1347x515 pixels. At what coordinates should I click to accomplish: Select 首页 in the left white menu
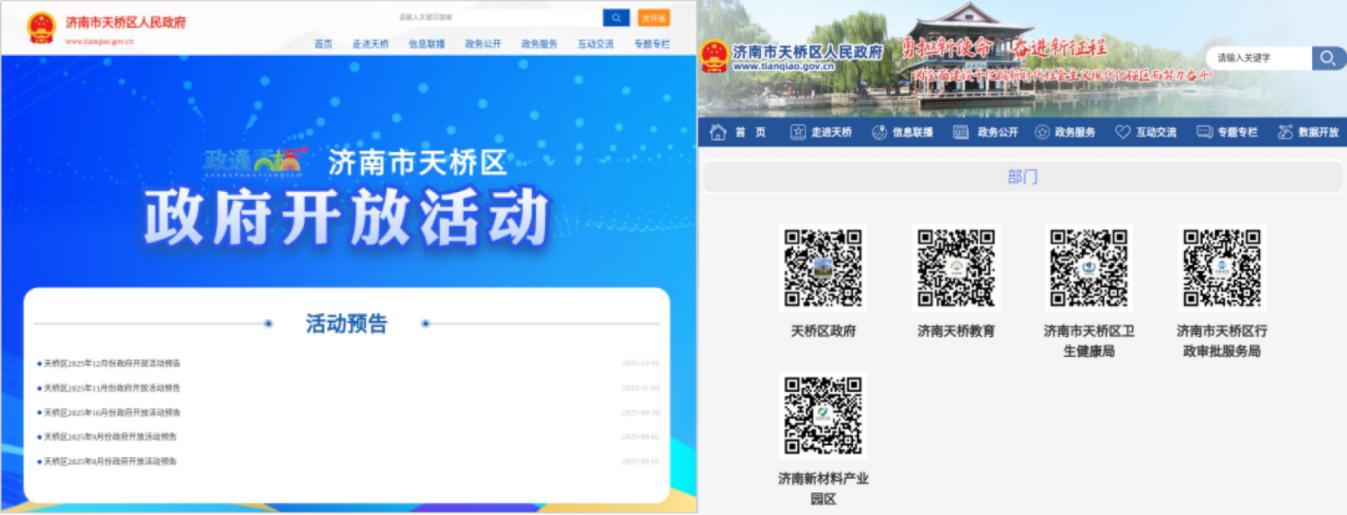[323, 44]
